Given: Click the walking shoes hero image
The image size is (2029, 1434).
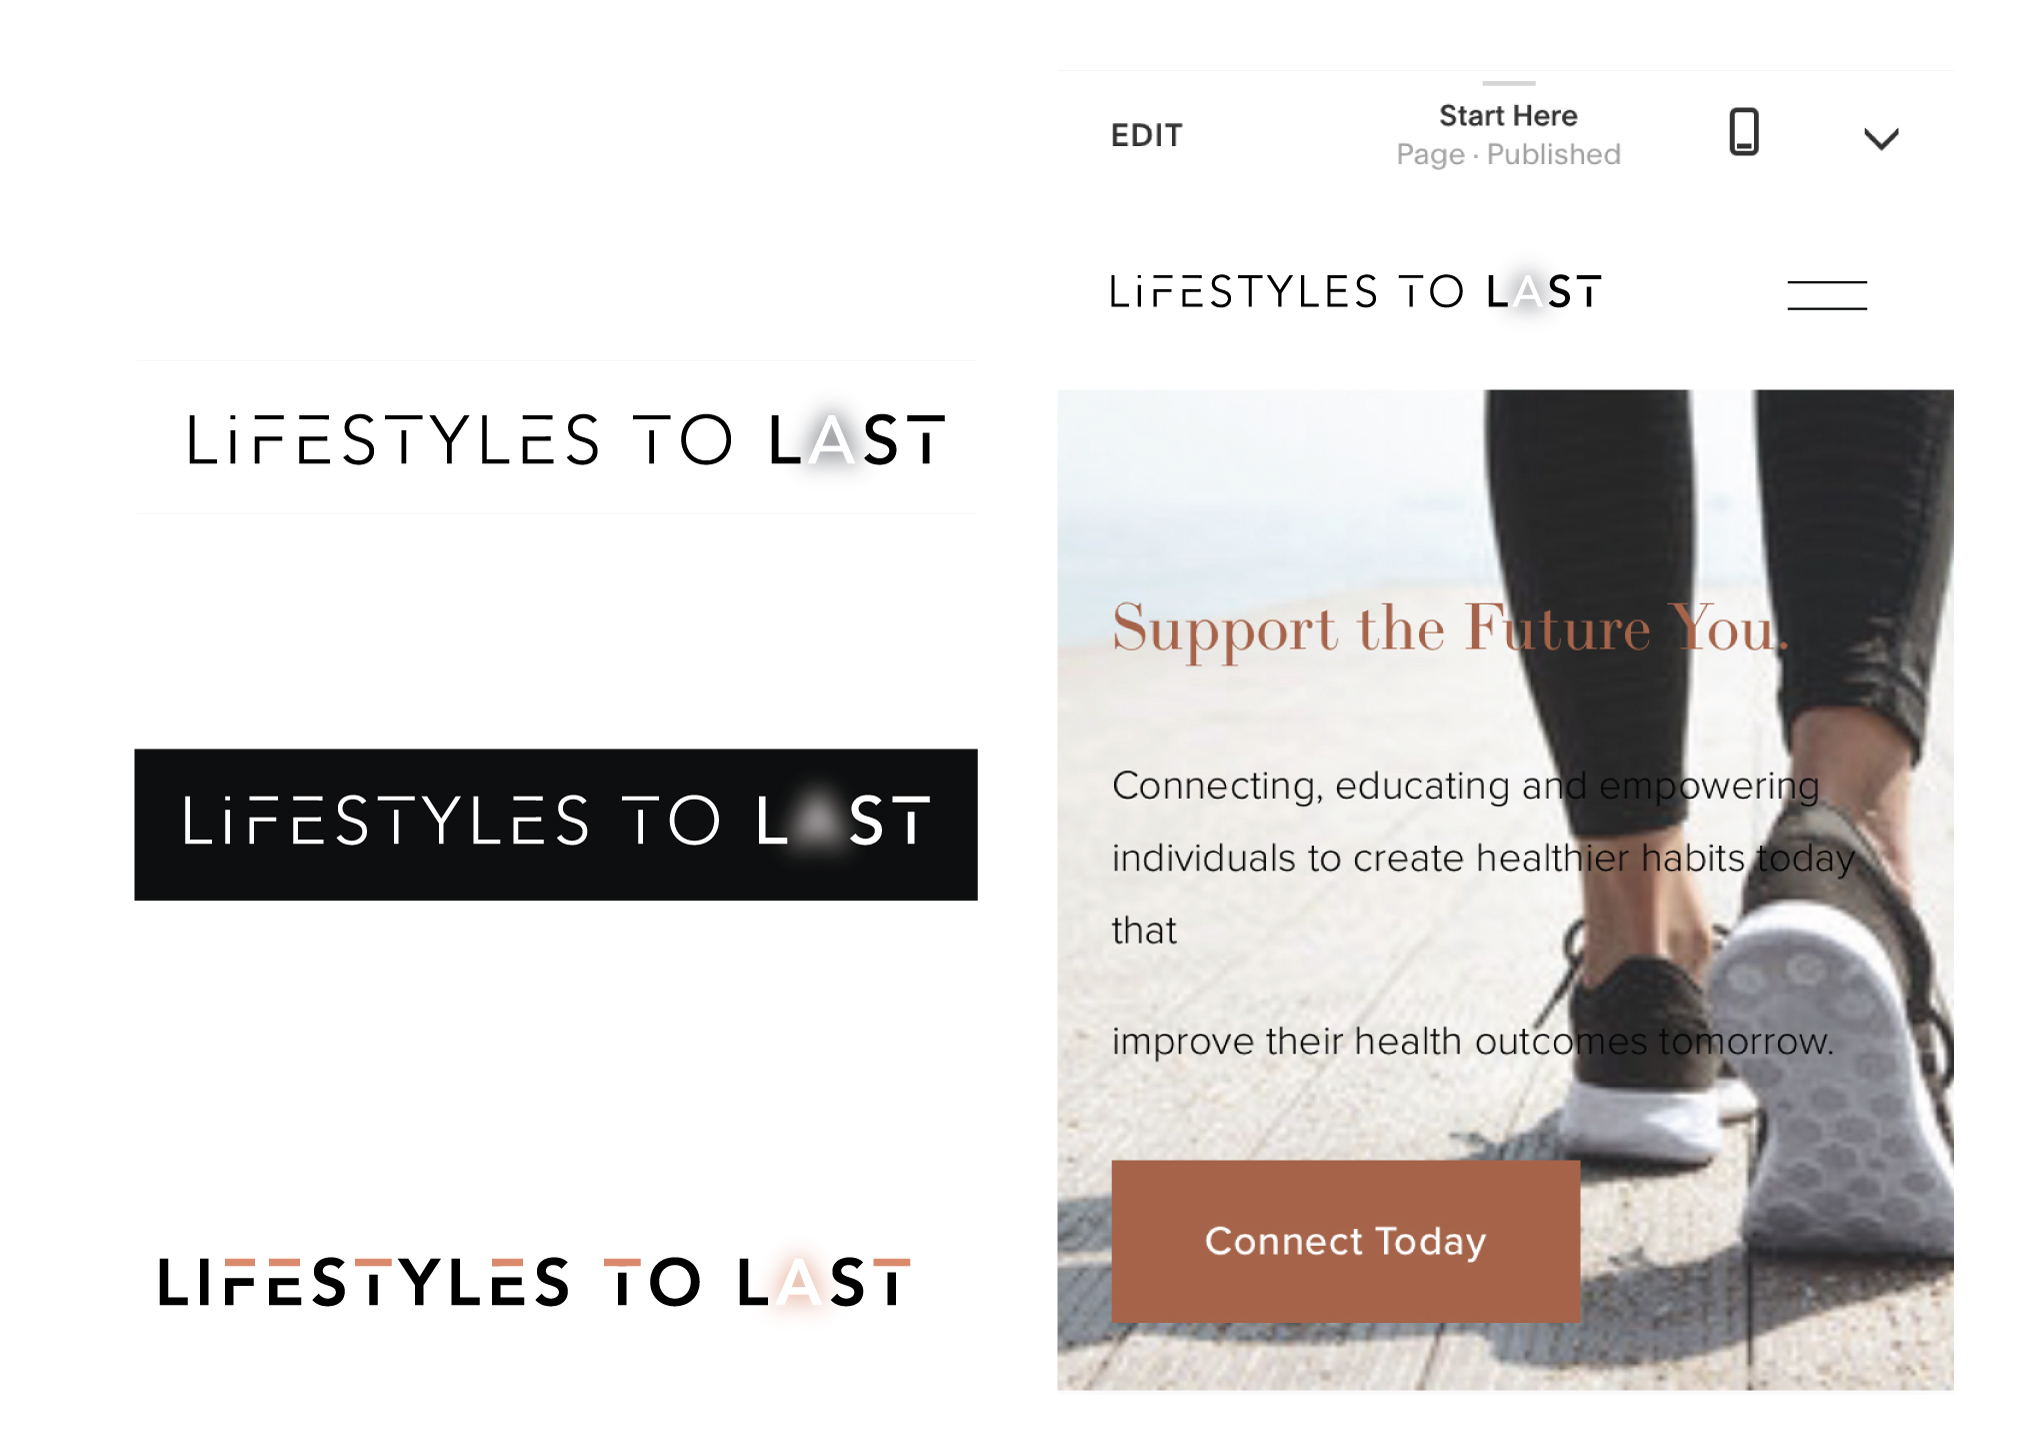Looking at the screenshot, I should point(1504,889).
